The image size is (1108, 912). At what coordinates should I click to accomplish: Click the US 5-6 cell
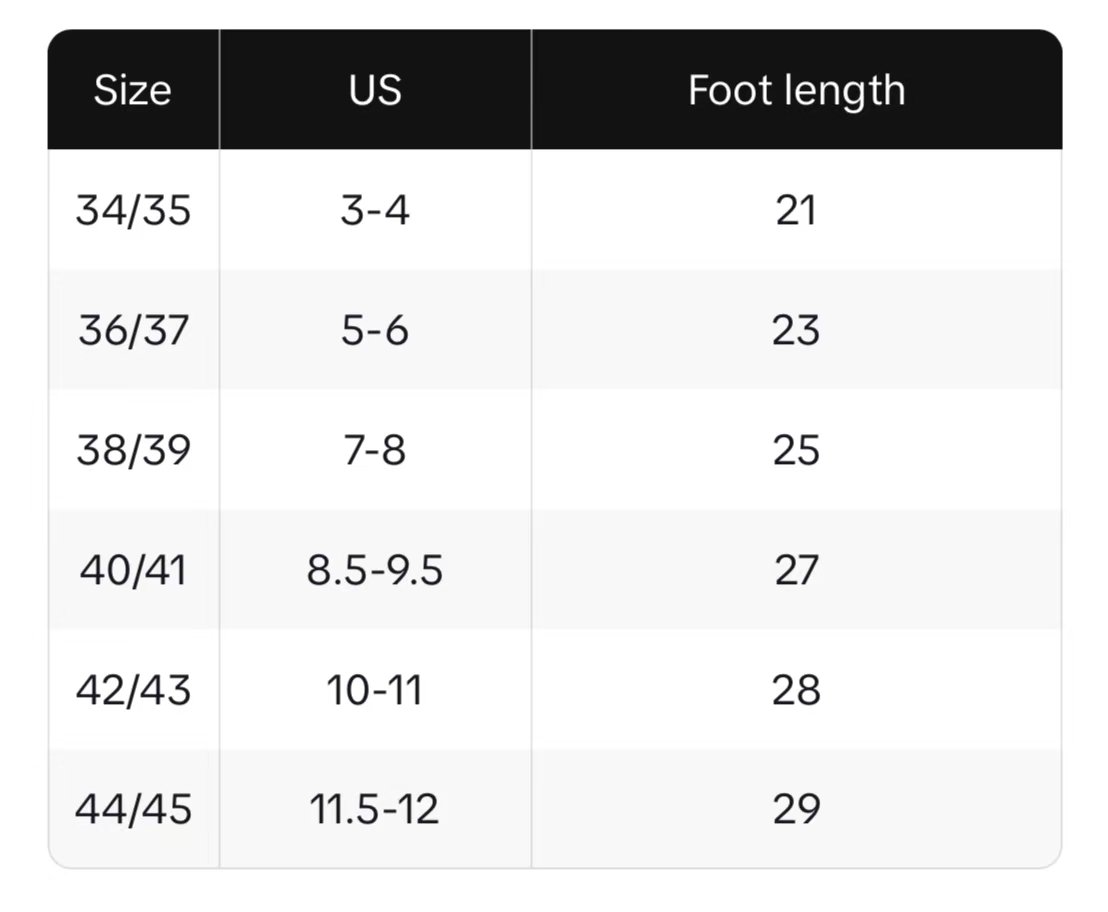point(375,331)
